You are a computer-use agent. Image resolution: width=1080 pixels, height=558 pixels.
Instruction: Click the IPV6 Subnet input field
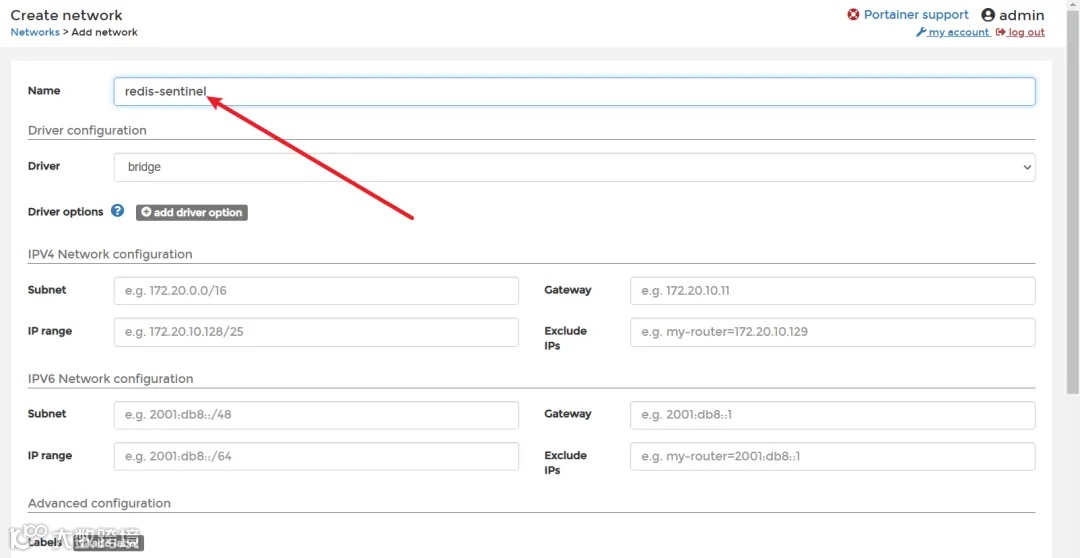pyautogui.click(x=316, y=415)
